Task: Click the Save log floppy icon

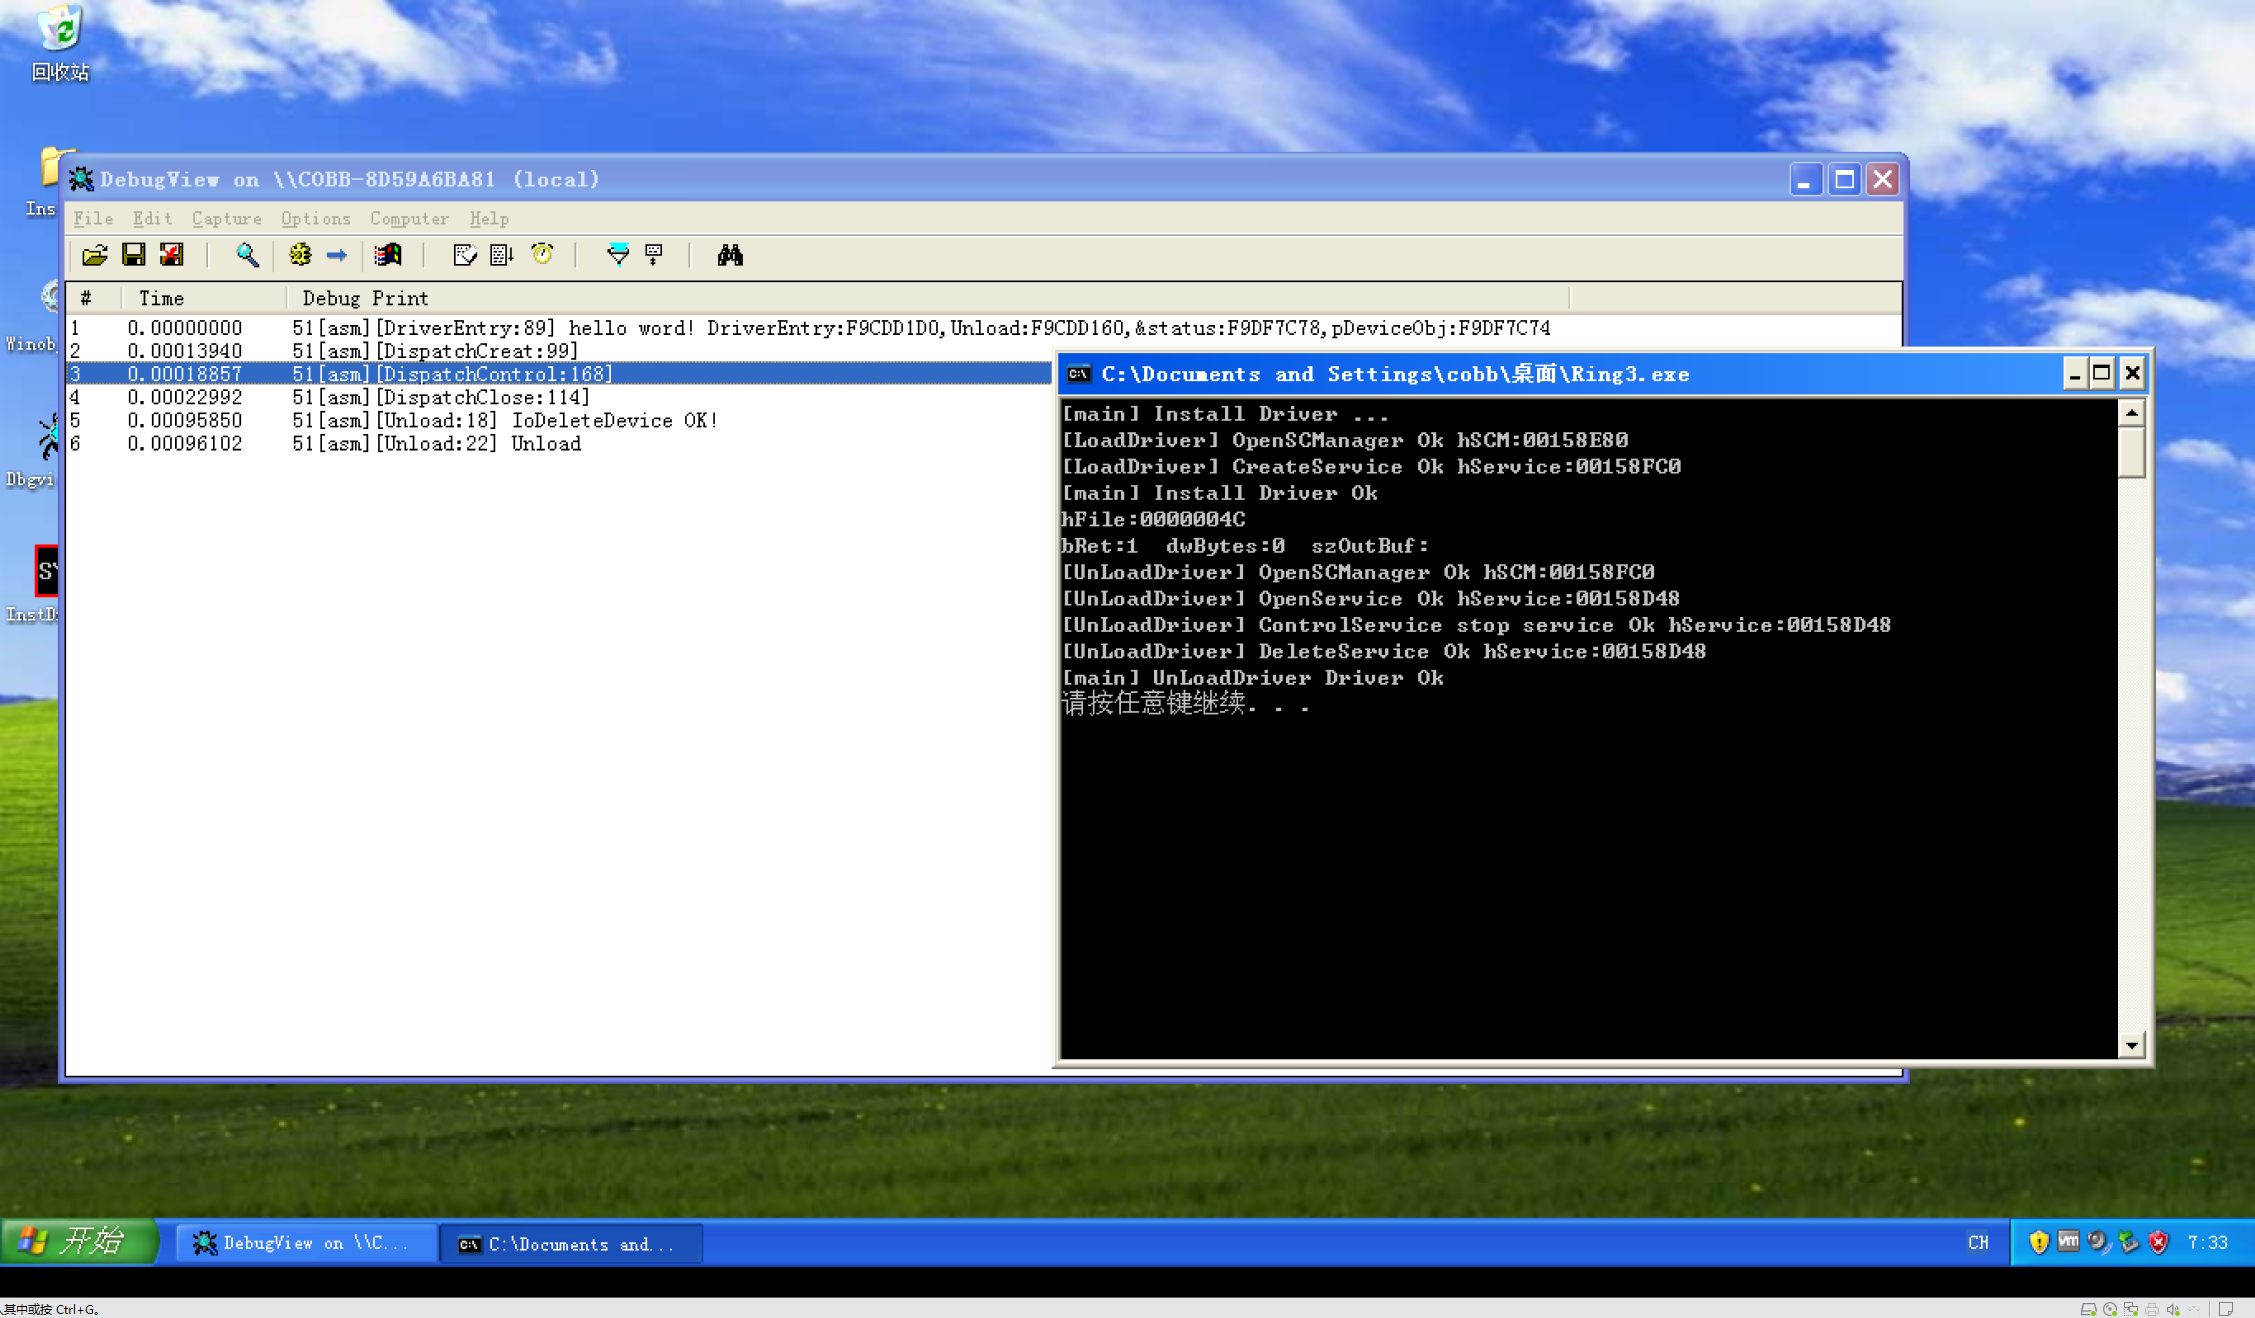Action: click(x=133, y=256)
